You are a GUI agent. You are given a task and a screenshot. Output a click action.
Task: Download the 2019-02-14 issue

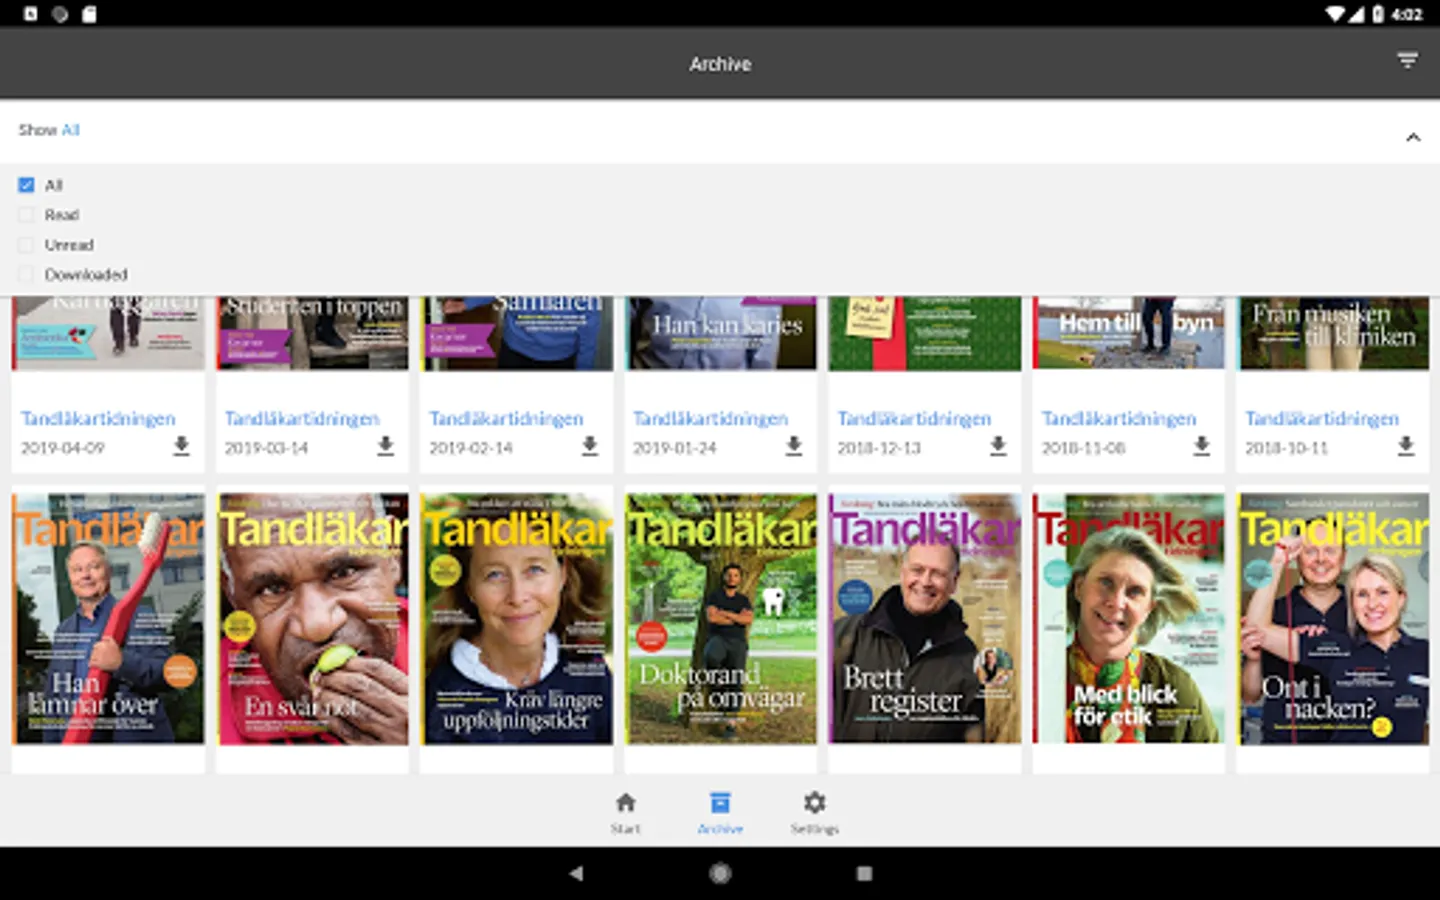point(590,446)
